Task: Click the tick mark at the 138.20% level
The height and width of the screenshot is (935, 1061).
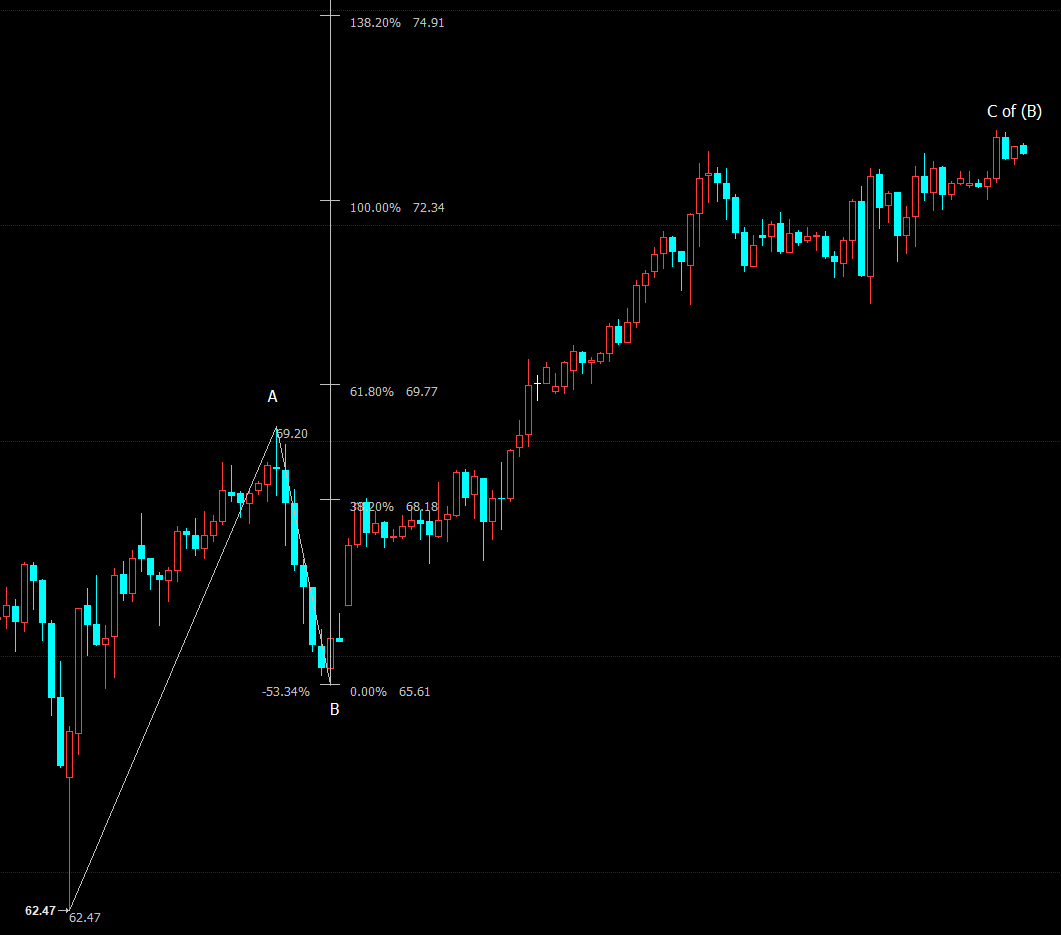Action: pos(331,15)
